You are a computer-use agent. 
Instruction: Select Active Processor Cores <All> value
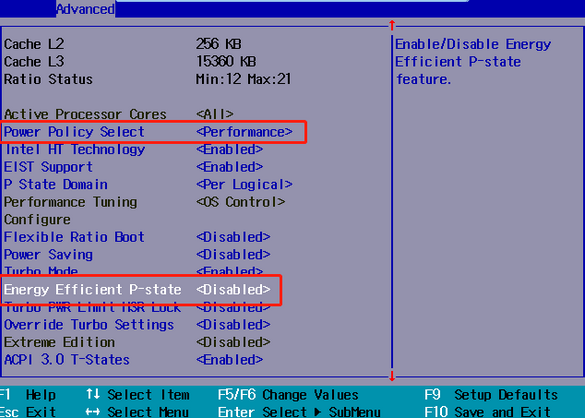(x=215, y=114)
